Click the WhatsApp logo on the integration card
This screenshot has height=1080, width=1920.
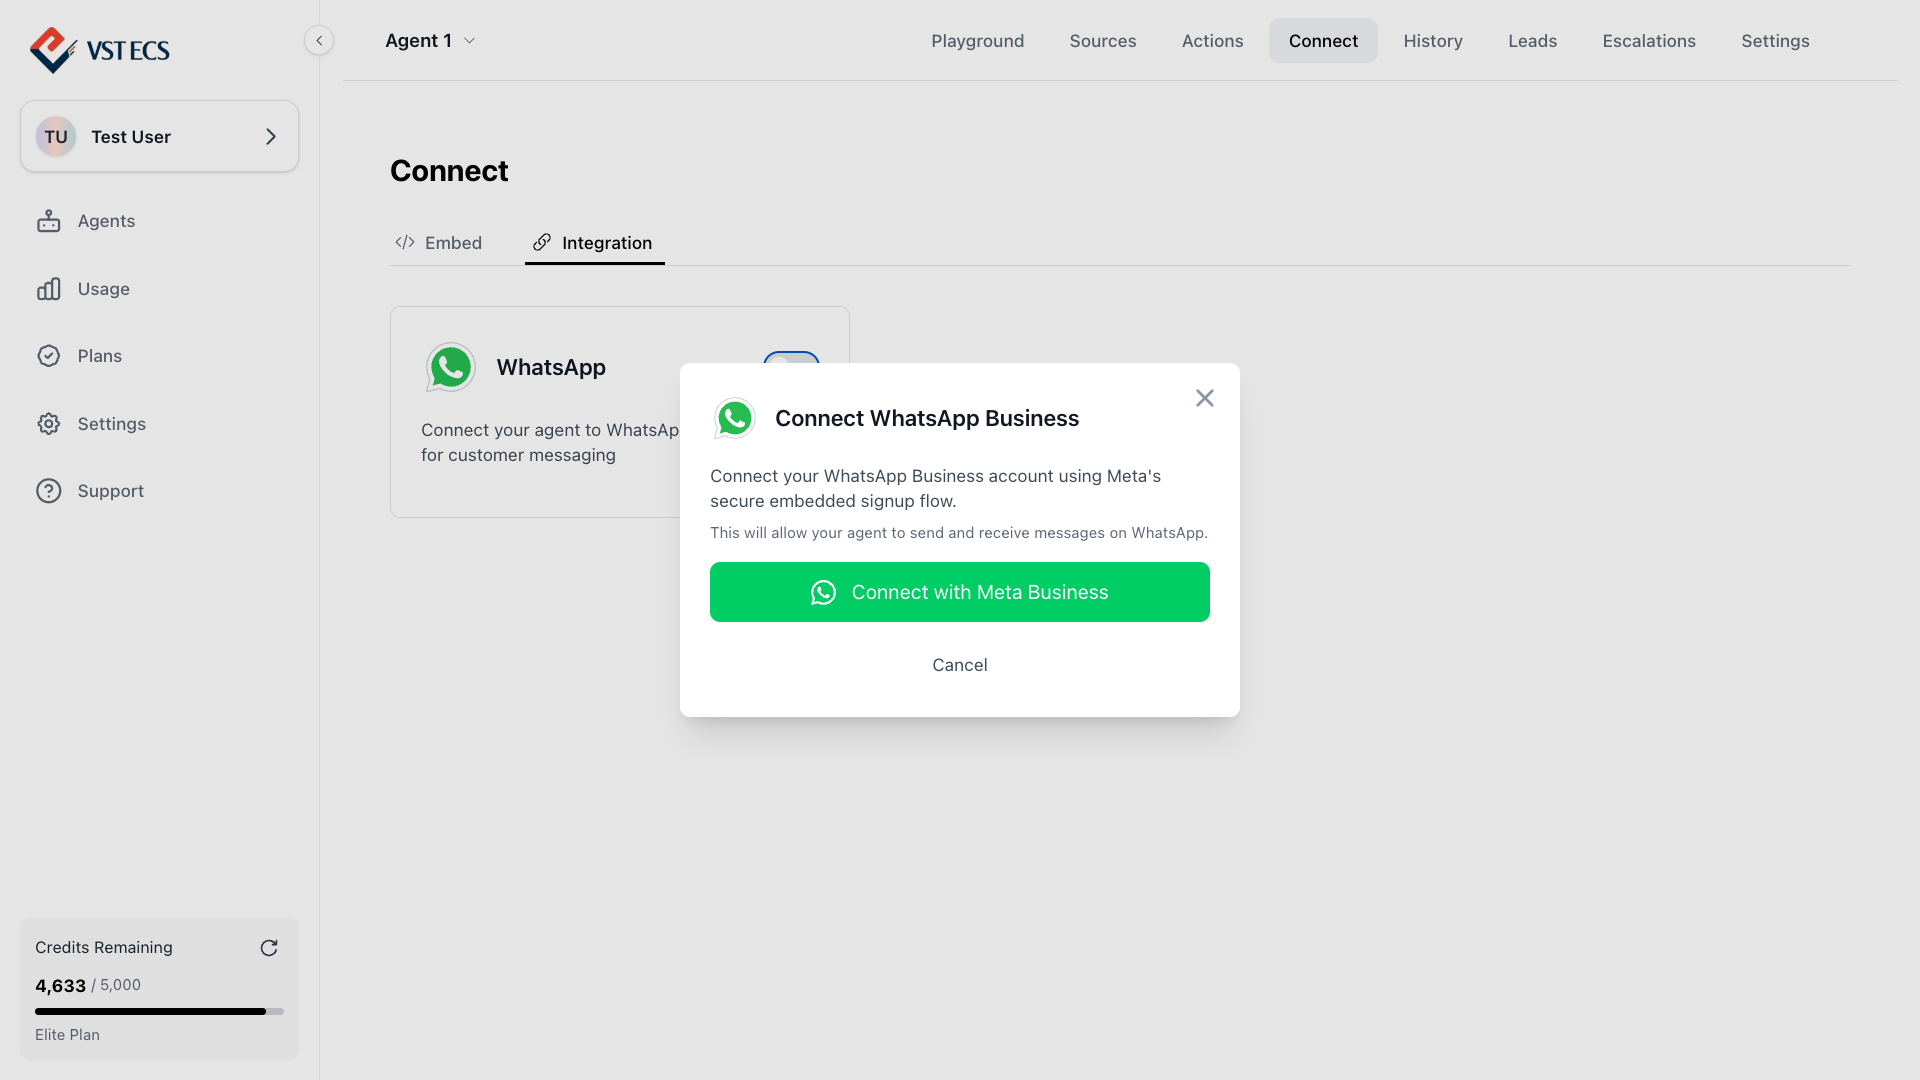pyautogui.click(x=451, y=367)
